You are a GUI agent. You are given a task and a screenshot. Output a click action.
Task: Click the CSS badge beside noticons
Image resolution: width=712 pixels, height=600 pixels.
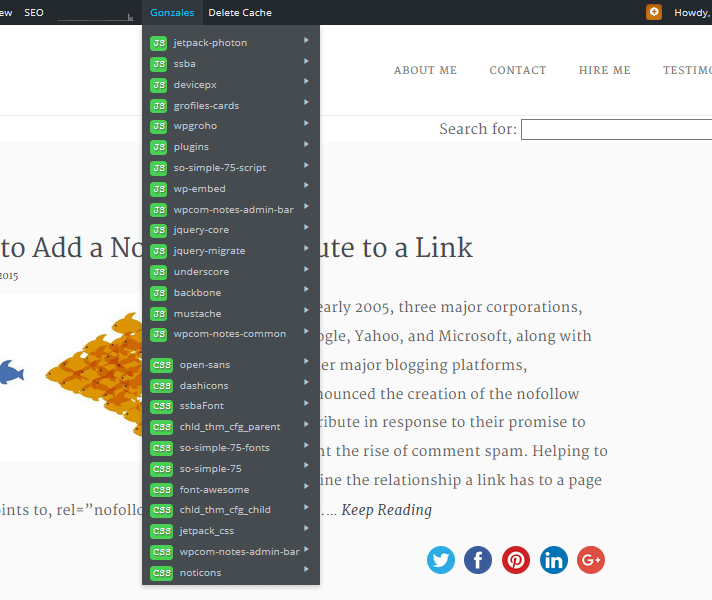pos(162,573)
